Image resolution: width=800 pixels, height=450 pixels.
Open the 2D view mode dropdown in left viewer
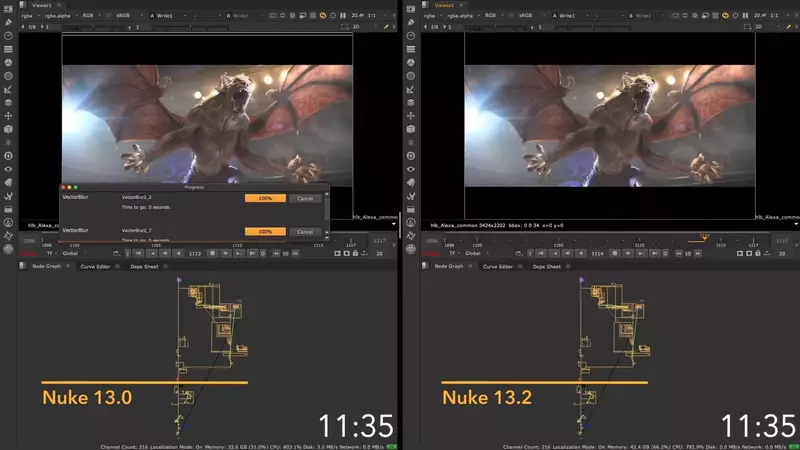coord(364,27)
